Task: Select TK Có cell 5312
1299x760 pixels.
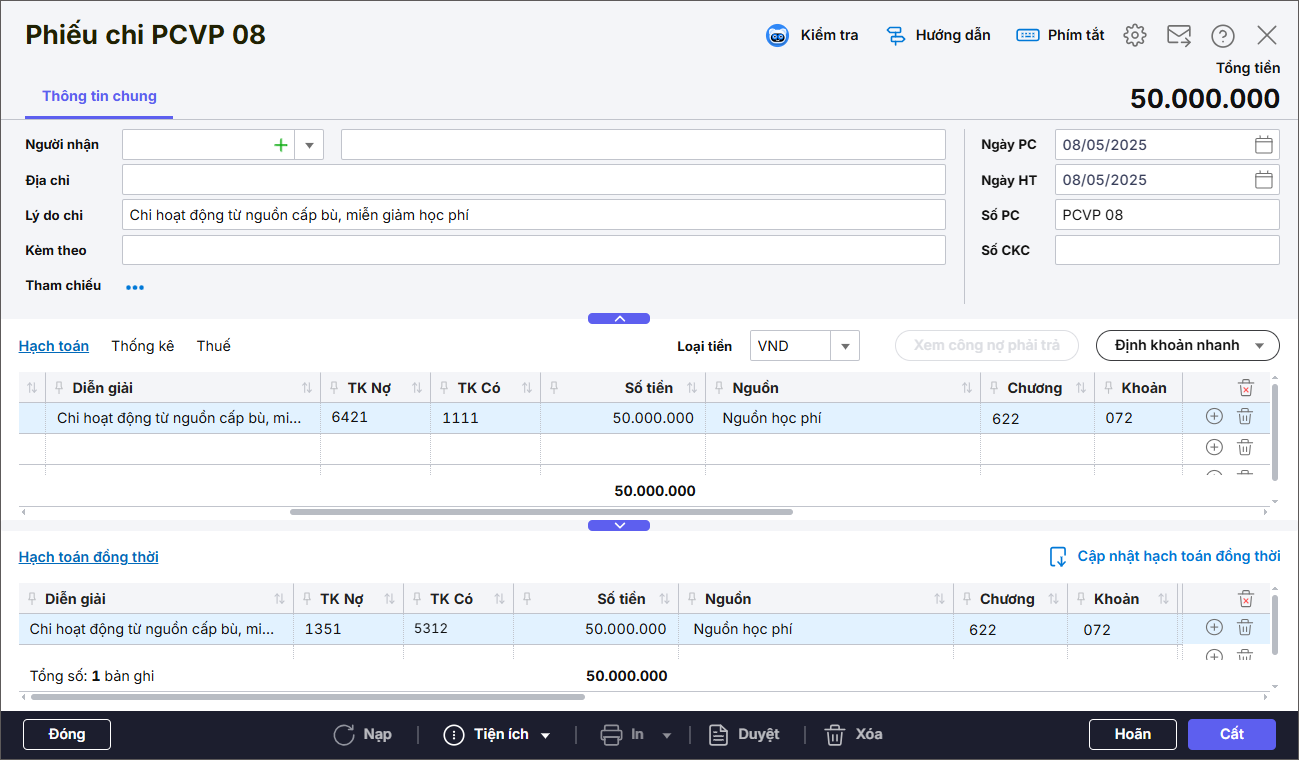Action: tap(458, 629)
